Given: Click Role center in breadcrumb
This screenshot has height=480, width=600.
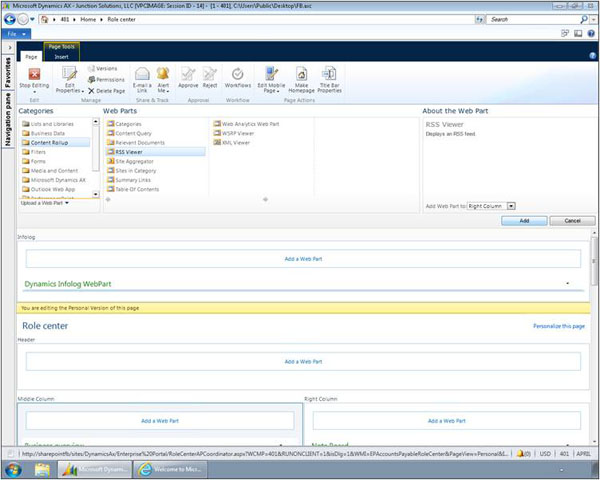Looking at the screenshot, I should coord(121,19).
